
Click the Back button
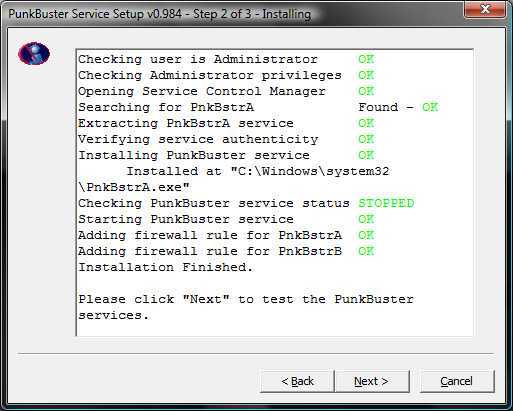point(297,381)
